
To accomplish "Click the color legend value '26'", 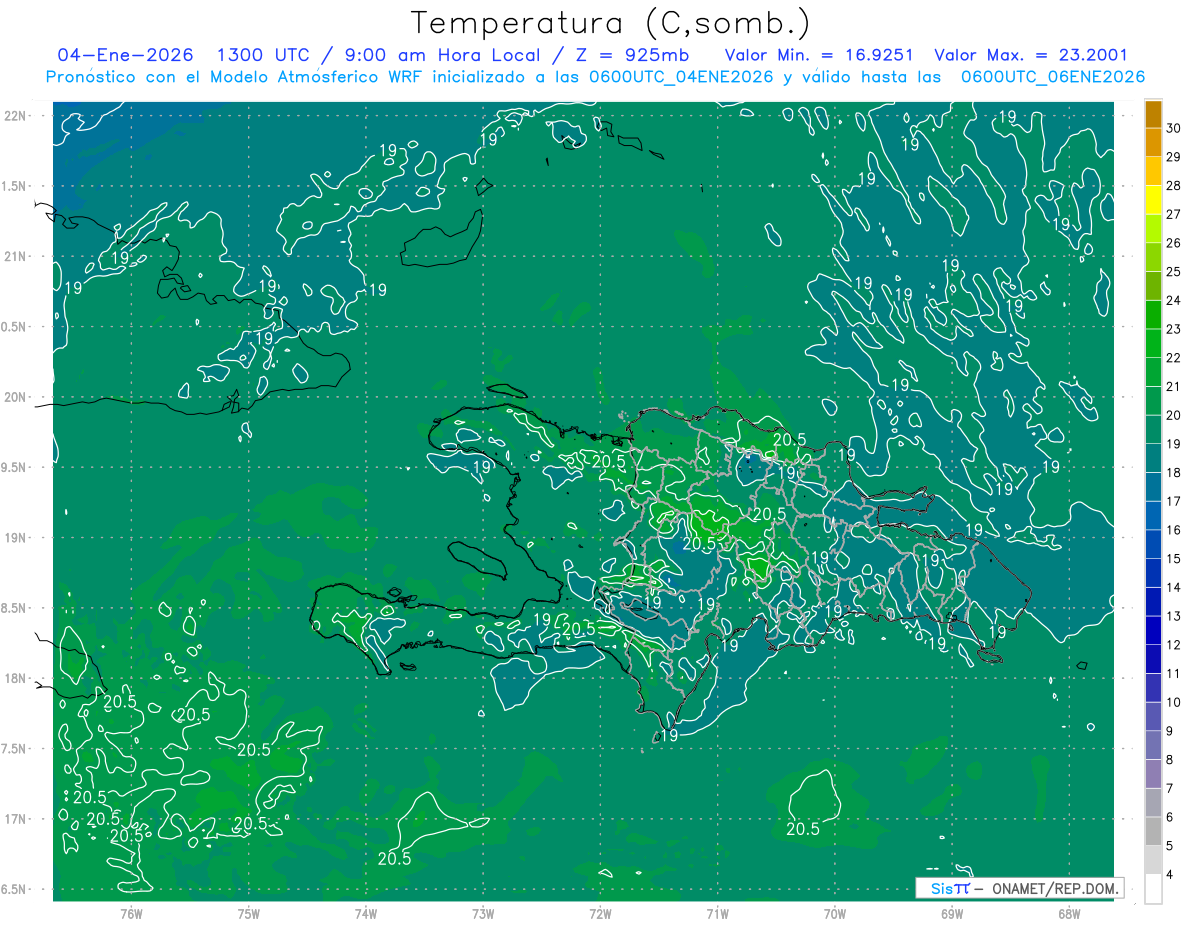I will pyautogui.click(x=1174, y=243).
